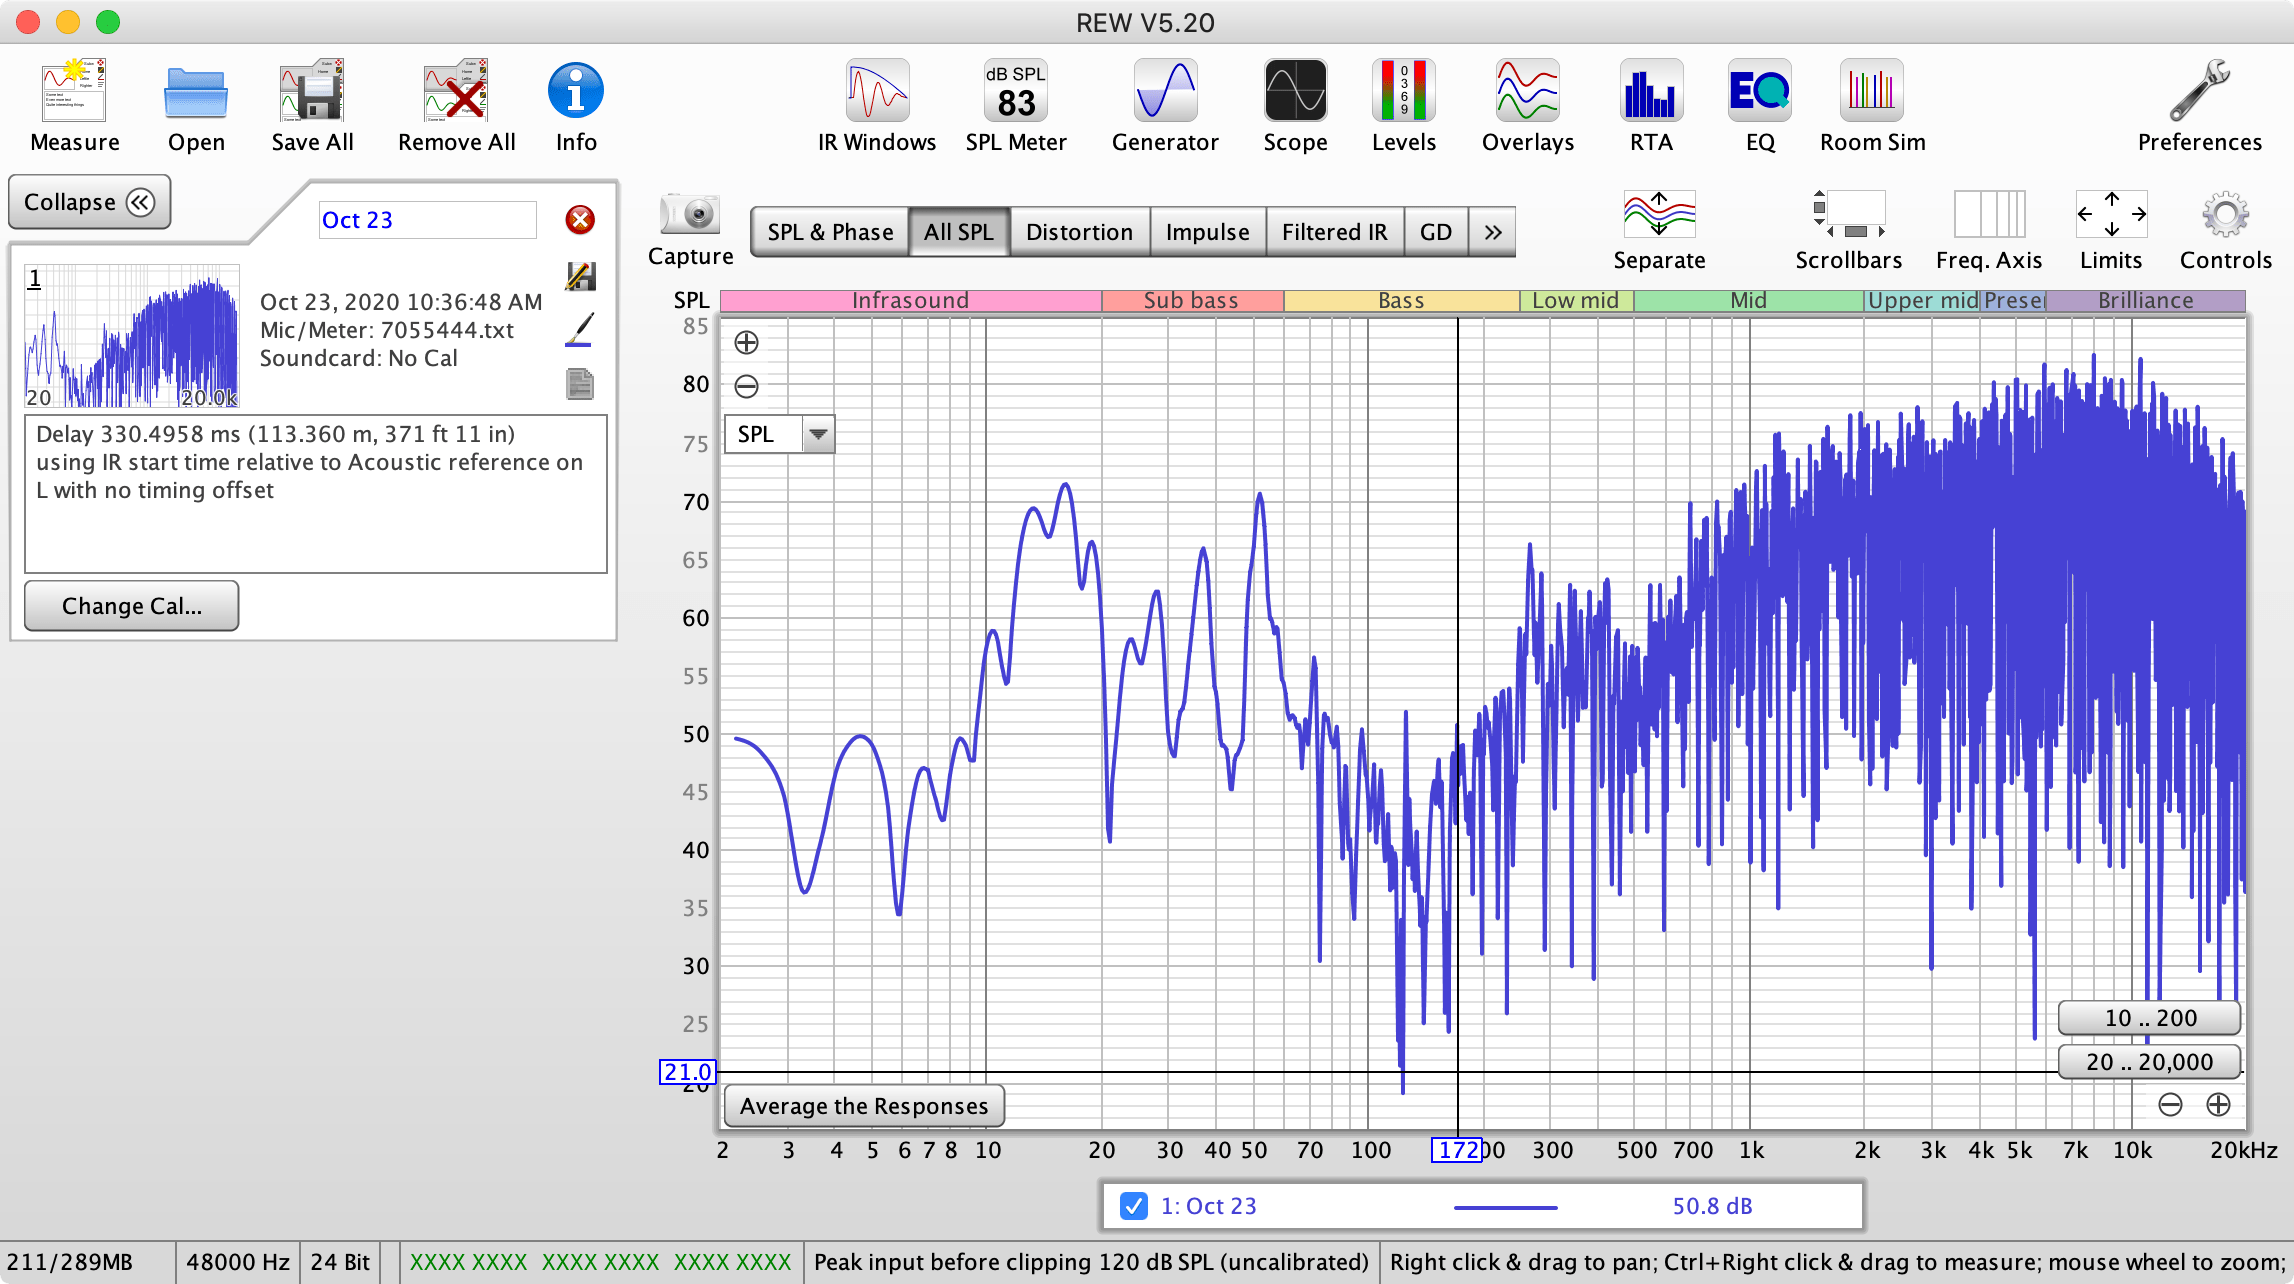Click the Oct 23 measurement name field
This screenshot has width=2294, height=1284.
(427, 220)
